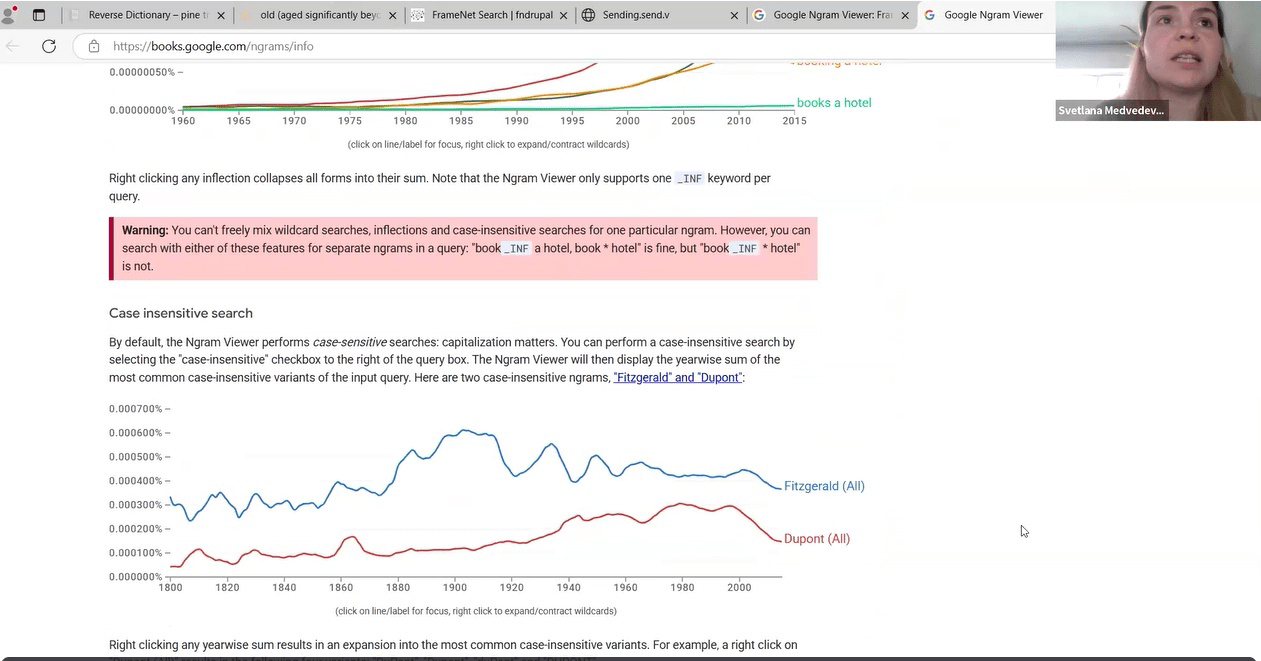
Task: Switch to the Sending.send.v tab
Action: pyautogui.click(x=661, y=15)
